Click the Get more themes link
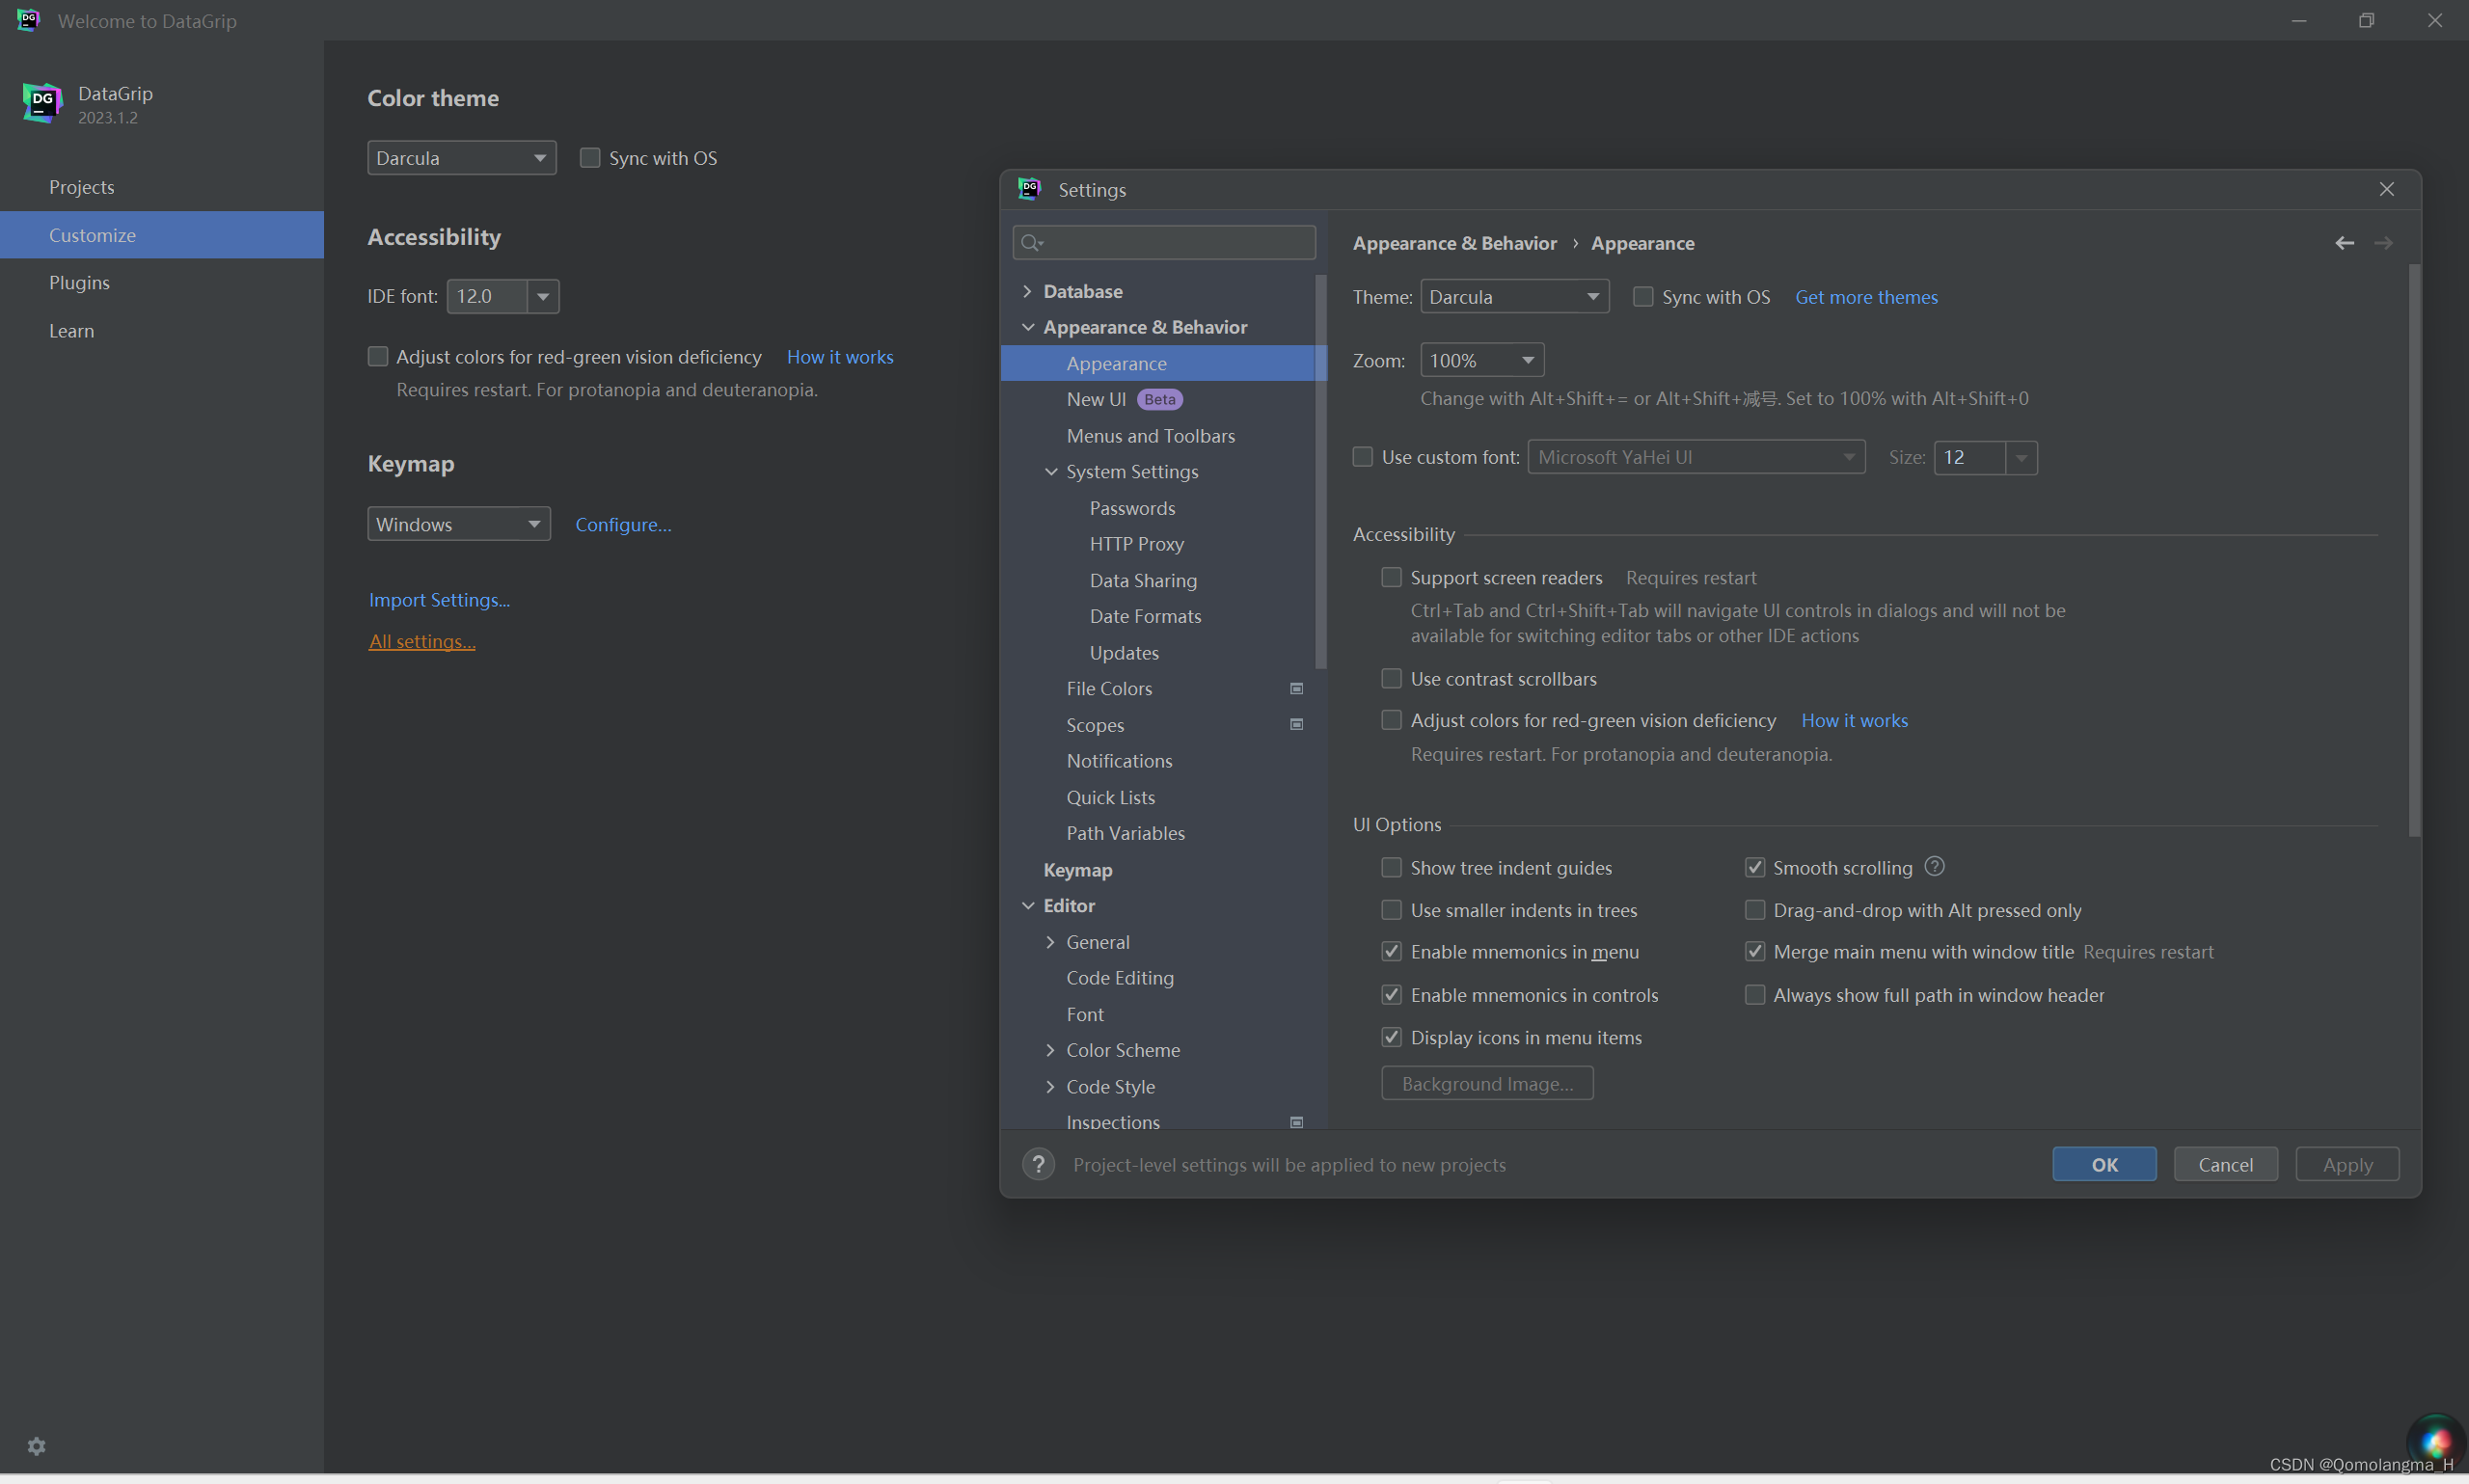This screenshot has width=2469, height=1484. (x=1866, y=297)
